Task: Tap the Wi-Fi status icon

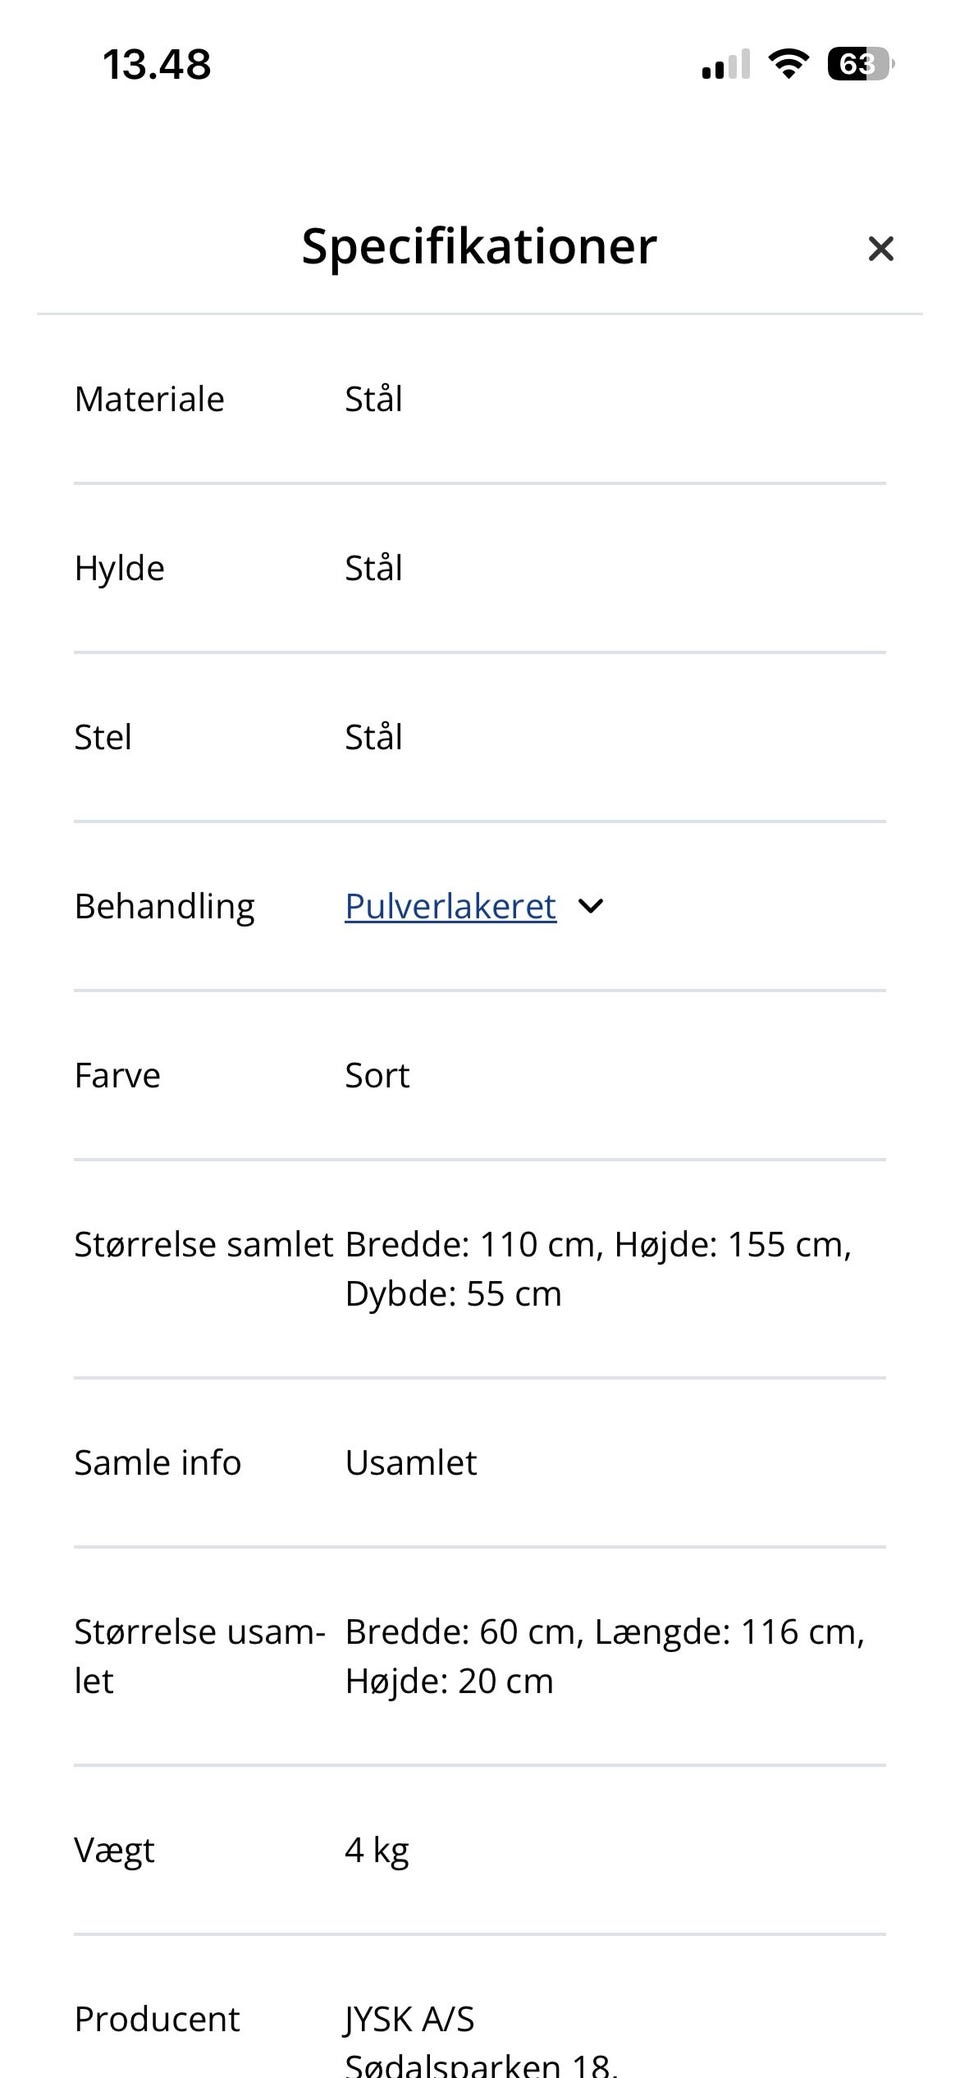Action: [x=788, y=65]
